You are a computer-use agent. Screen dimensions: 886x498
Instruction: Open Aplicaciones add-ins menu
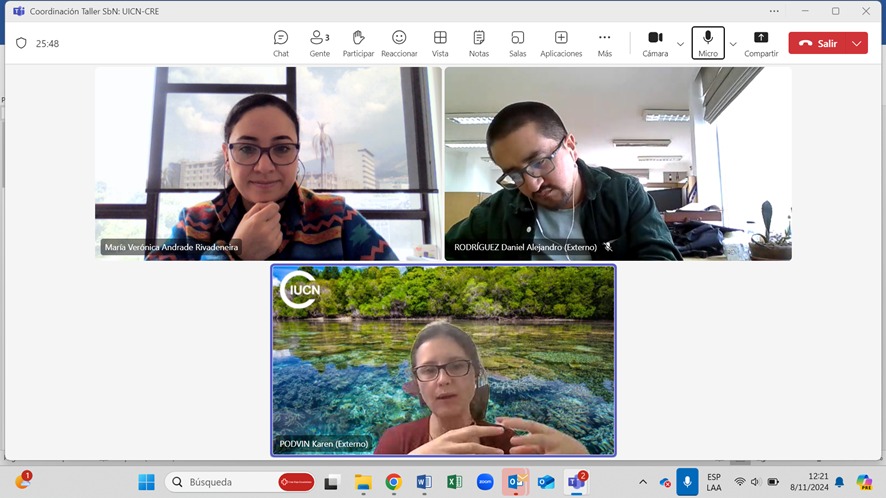(x=561, y=43)
